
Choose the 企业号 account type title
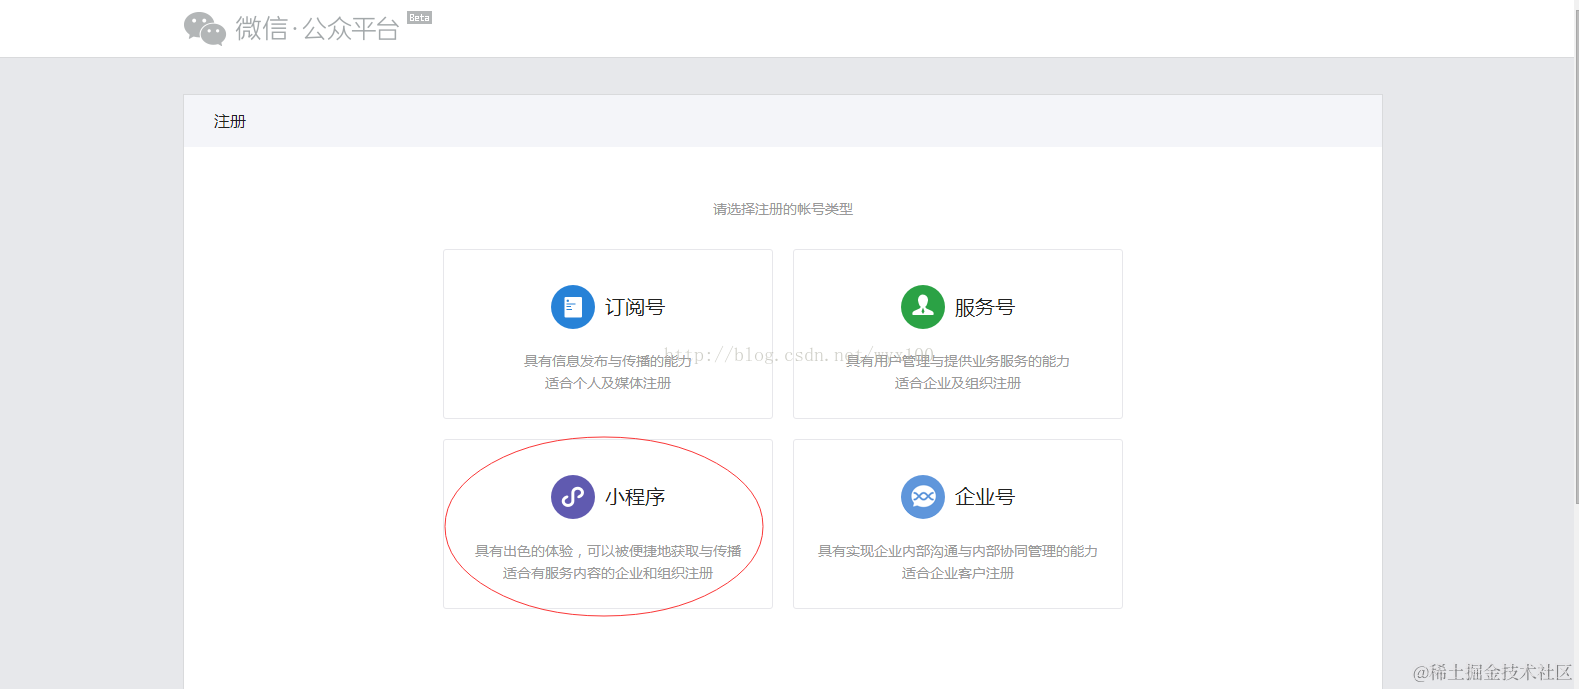click(985, 497)
